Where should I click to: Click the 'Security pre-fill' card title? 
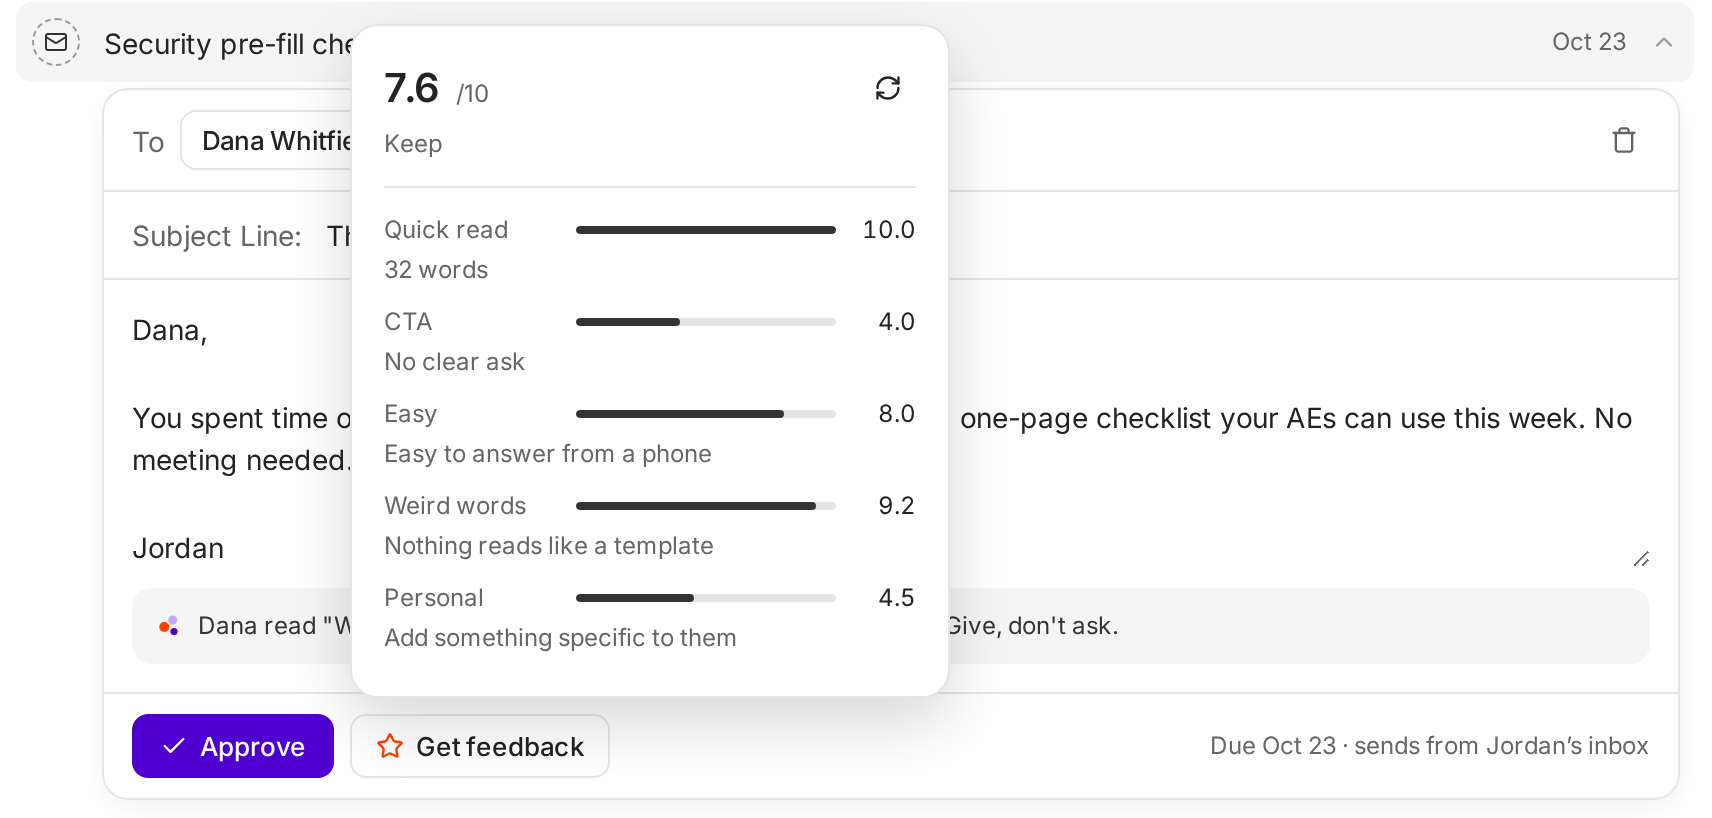(228, 44)
